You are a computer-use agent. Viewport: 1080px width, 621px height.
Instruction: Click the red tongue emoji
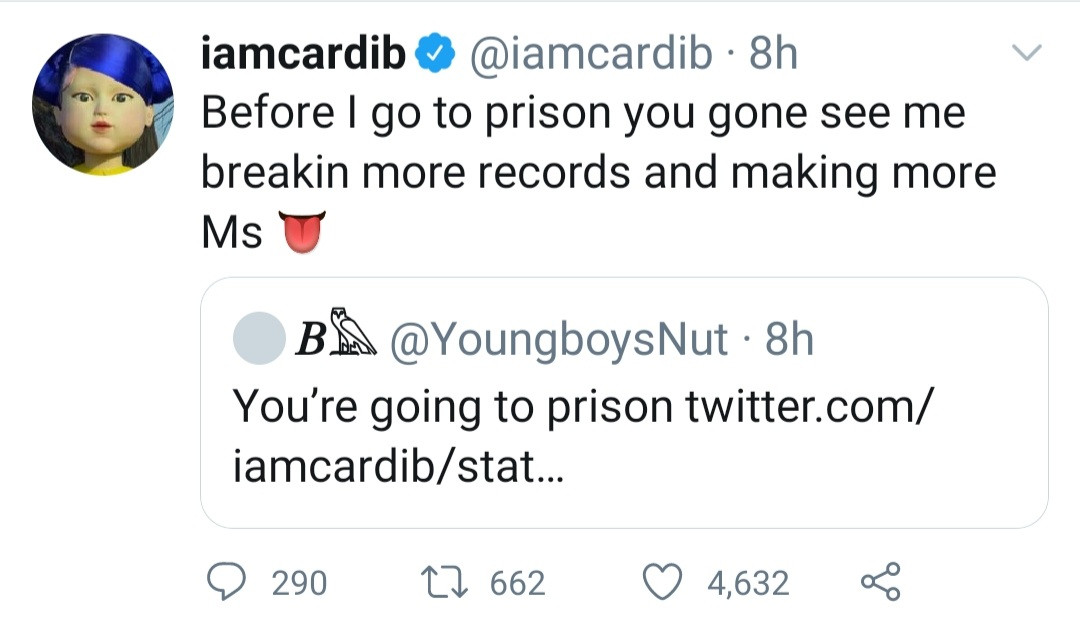click(301, 231)
